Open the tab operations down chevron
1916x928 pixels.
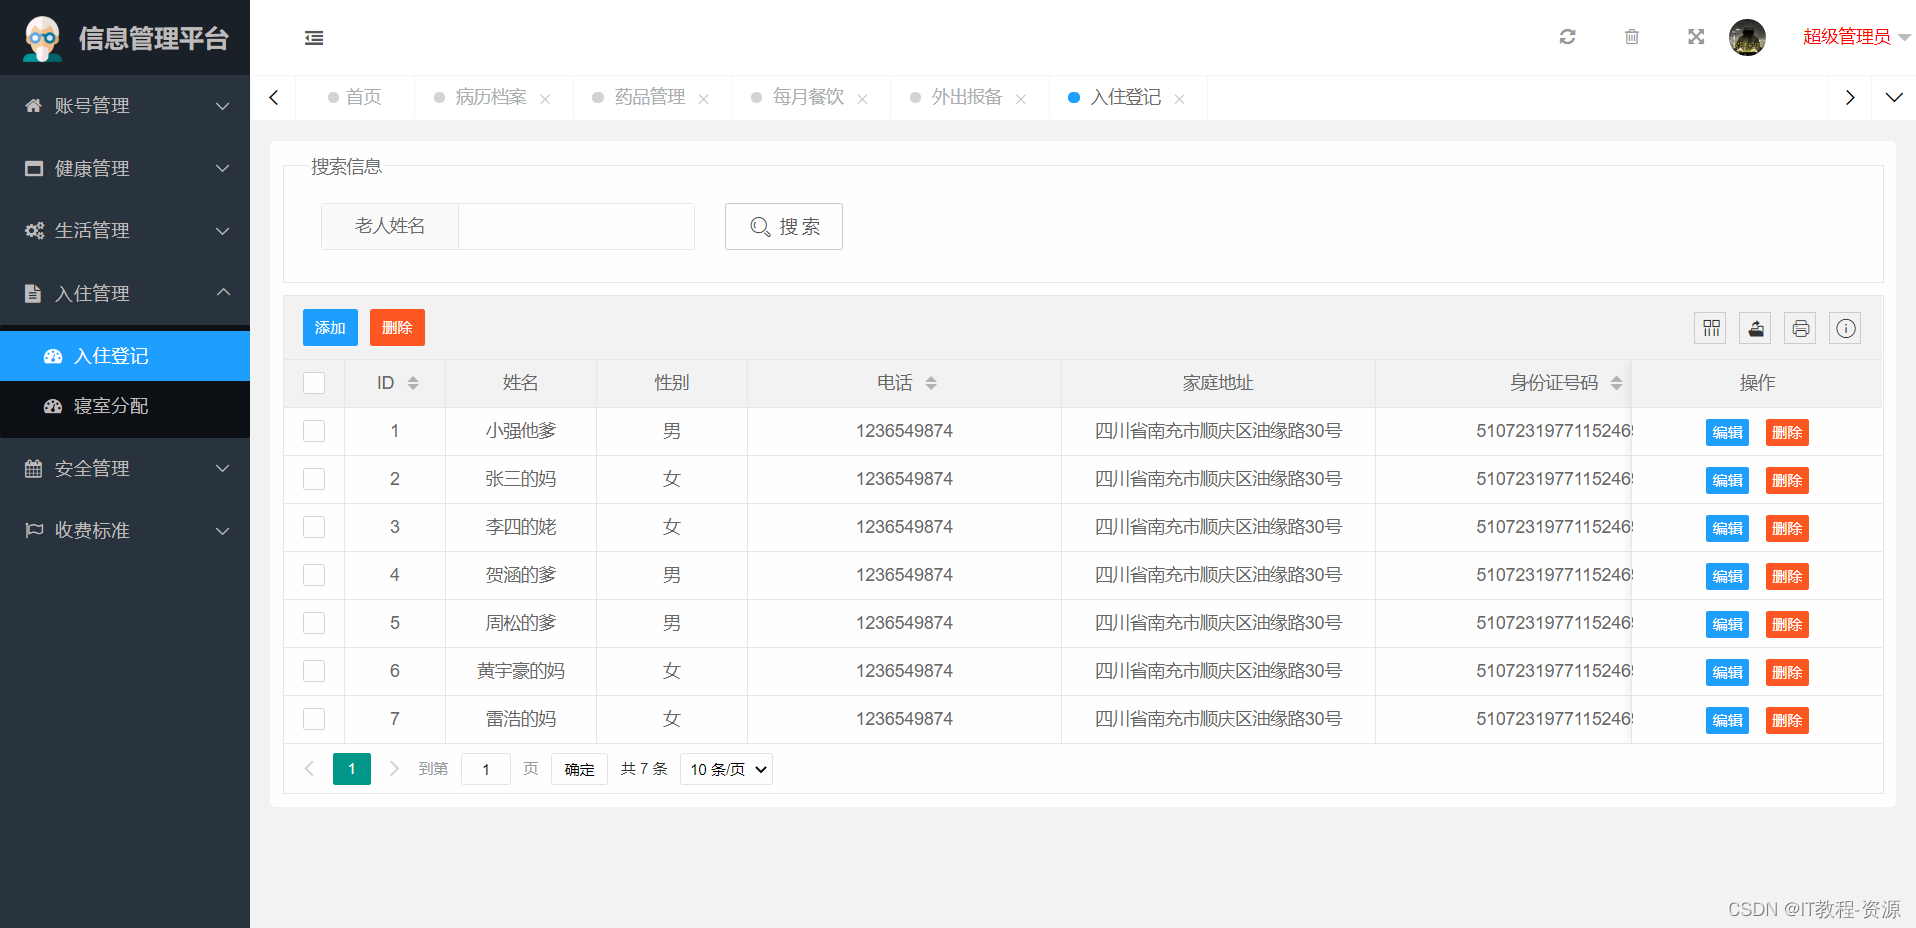(1894, 98)
